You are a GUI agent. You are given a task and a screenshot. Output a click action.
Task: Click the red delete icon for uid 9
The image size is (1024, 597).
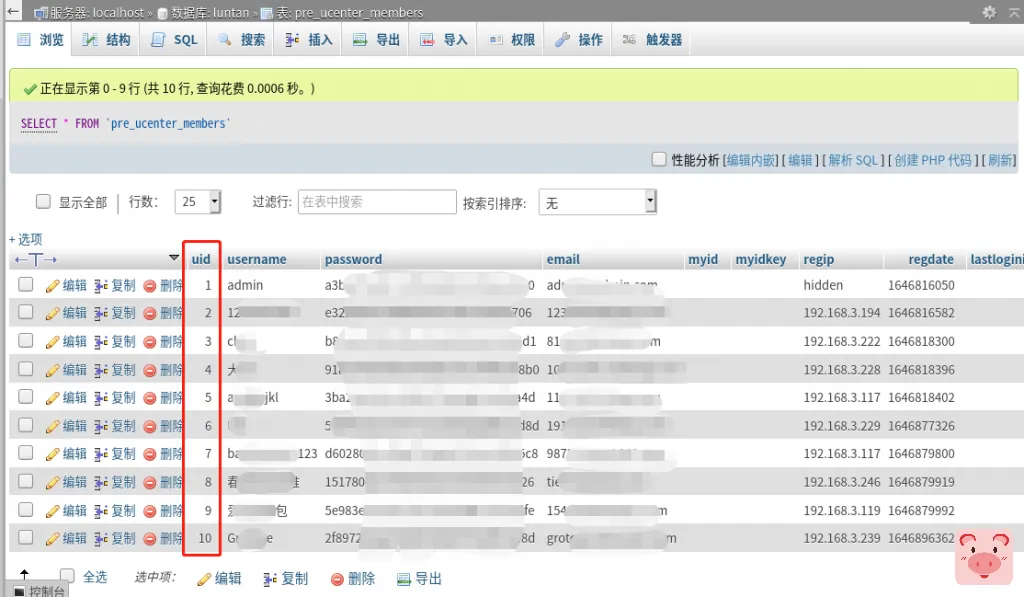point(150,511)
